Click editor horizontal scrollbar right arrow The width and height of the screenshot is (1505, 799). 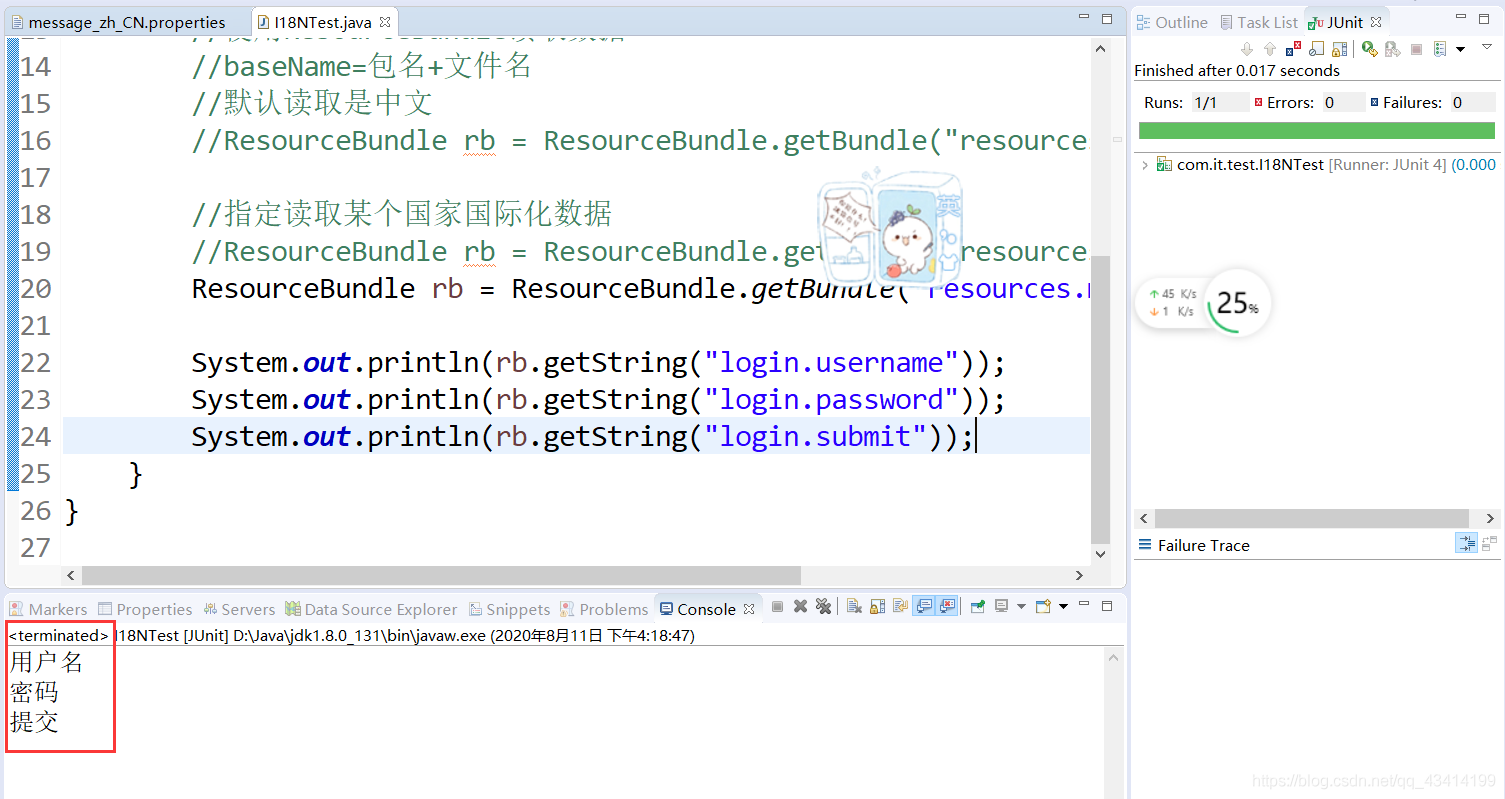(1079, 575)
